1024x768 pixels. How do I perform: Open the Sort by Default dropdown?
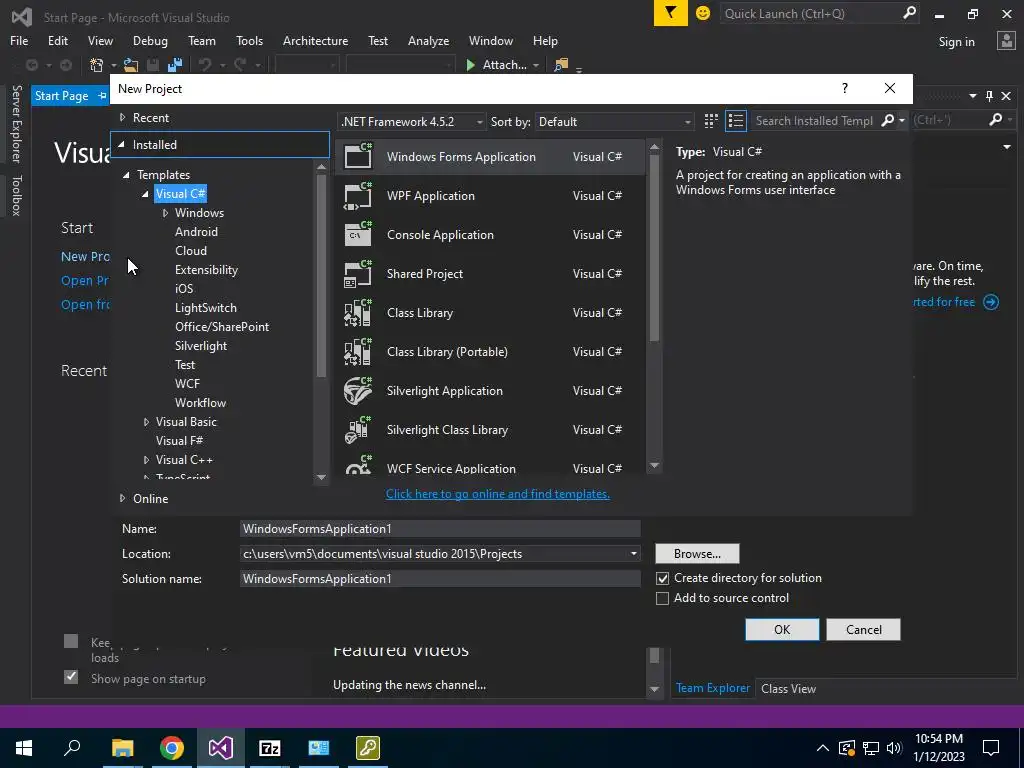(614, 121)
